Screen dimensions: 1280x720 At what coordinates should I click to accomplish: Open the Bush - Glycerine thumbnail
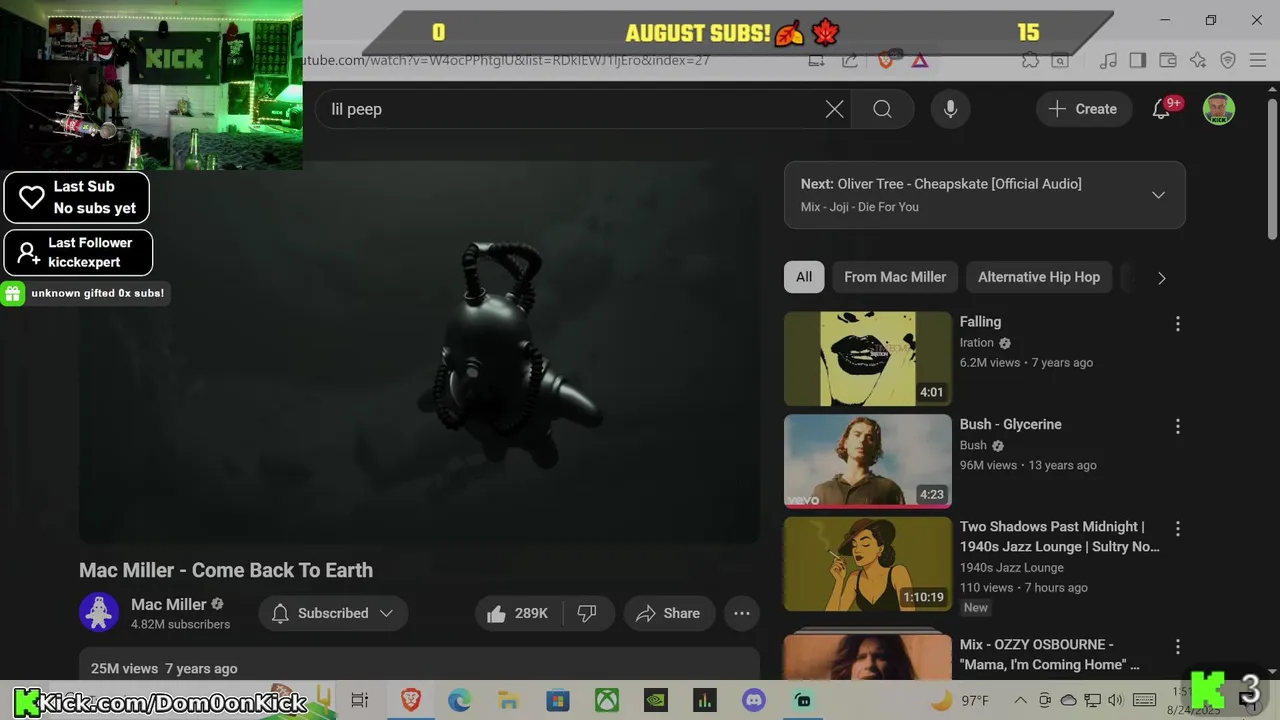pyautogui.click(x=868, y=461)
